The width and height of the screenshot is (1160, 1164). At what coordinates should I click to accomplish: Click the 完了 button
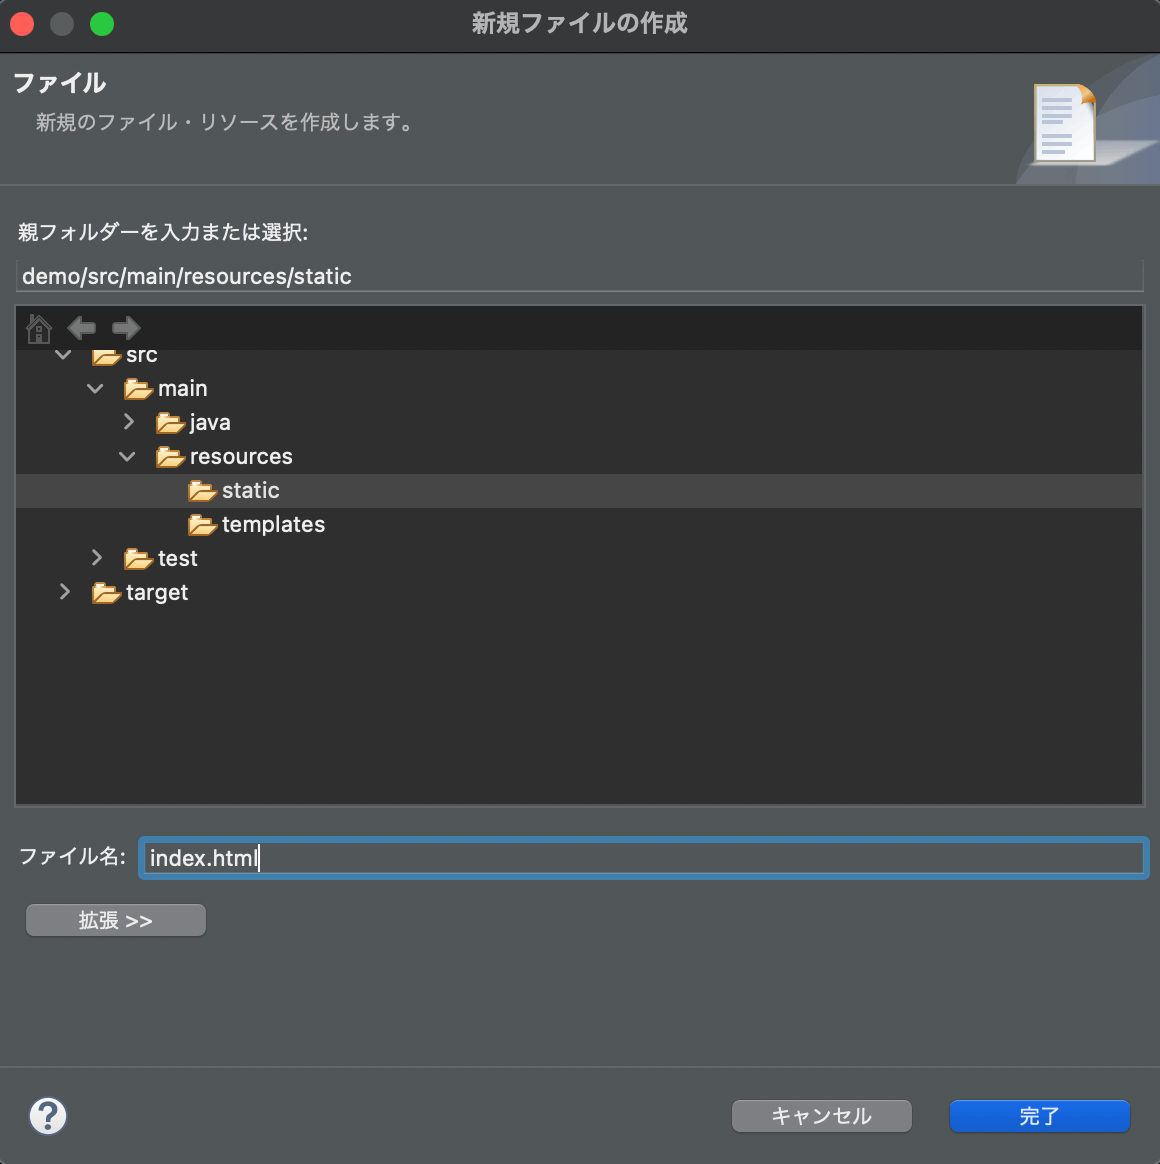pos(1040,1116)
